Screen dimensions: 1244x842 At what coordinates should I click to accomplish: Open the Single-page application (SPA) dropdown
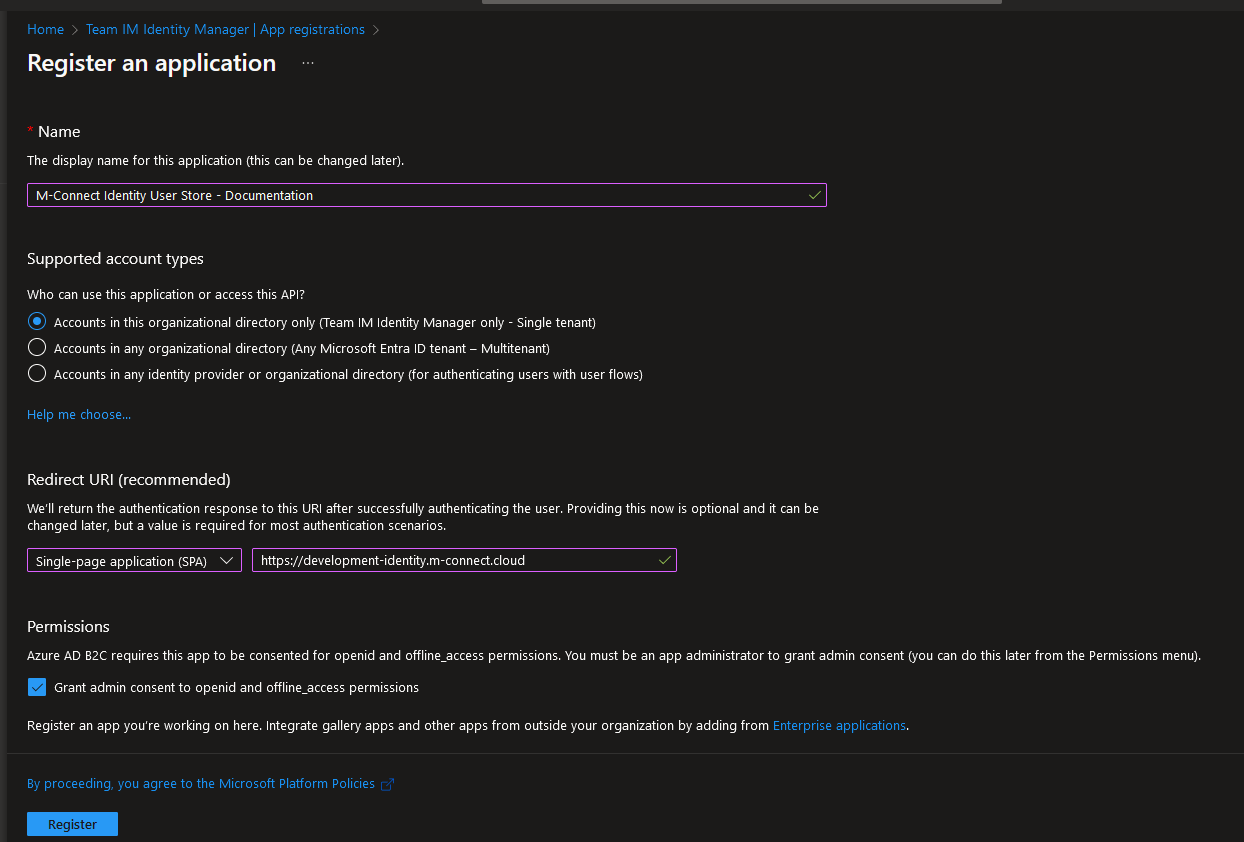(134, 560)
